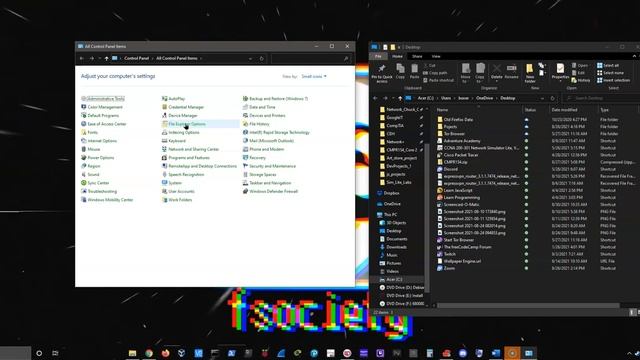Refresh the File Explorer folder view
Image resolution: width=640 pixels, height=360 pixels.
coord(553,98)
